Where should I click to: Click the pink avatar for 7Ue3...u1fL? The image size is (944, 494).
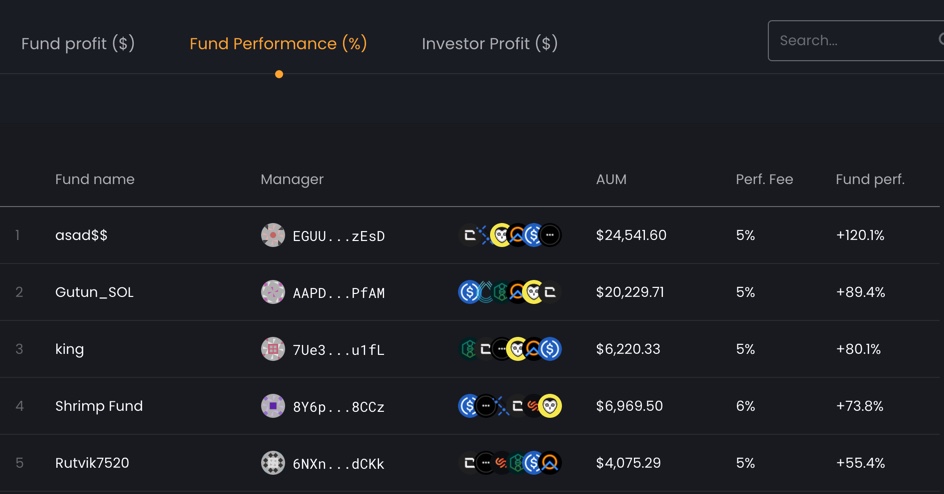coord(273,349)
